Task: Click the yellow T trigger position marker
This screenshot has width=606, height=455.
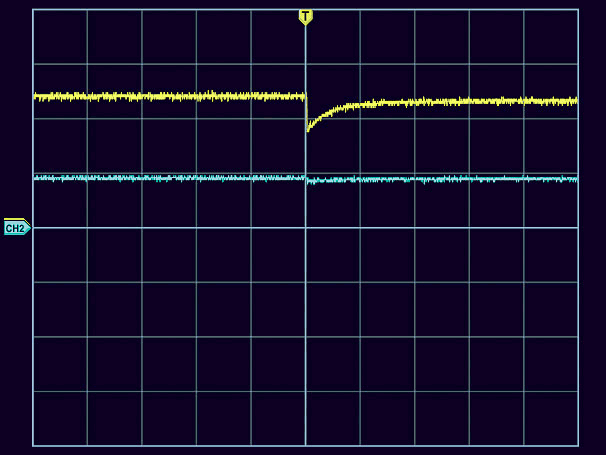Action: pos(306,17)
